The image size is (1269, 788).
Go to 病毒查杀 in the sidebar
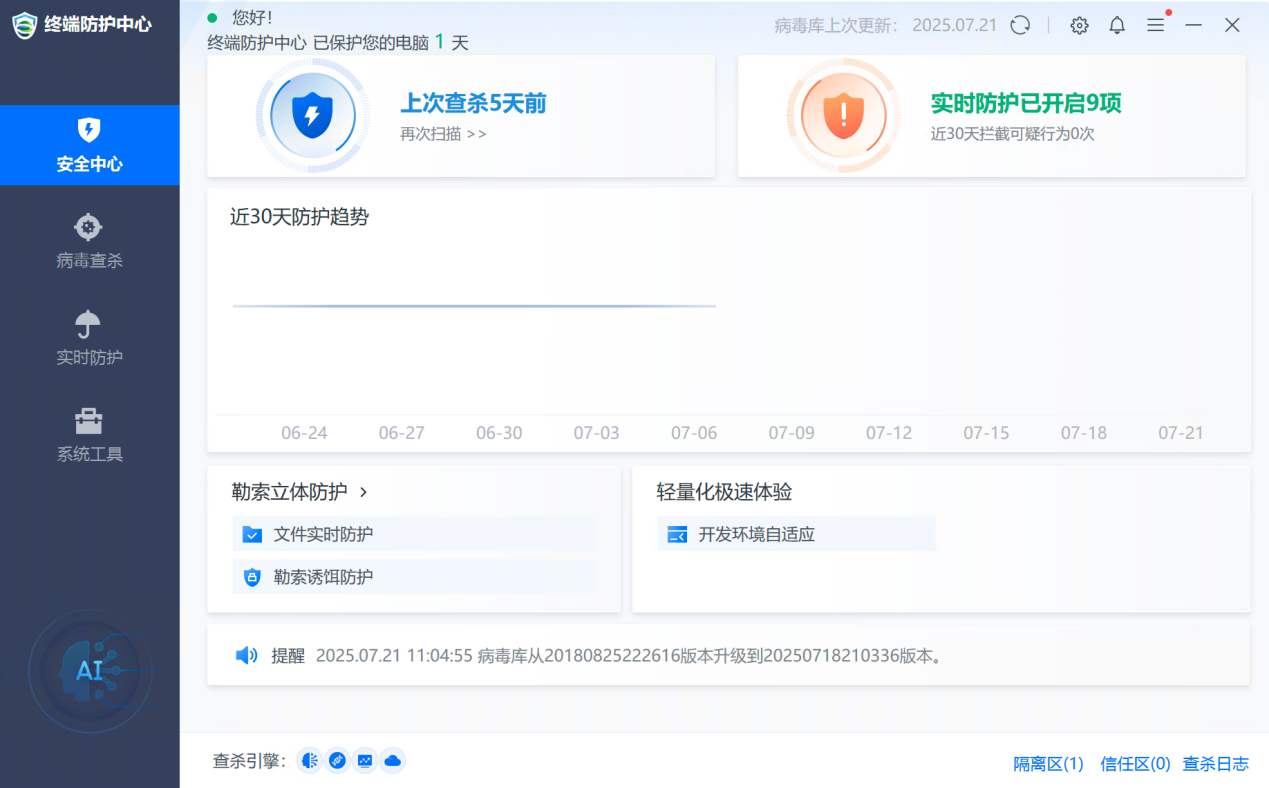point(89,242)
